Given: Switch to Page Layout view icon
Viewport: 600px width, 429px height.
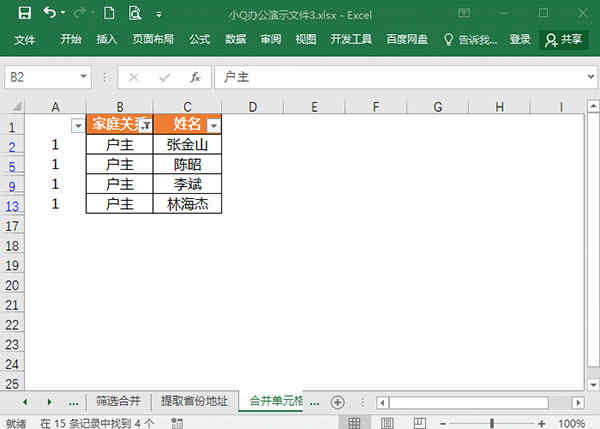Looking at the screenshot, I should [x=387, y=422].
